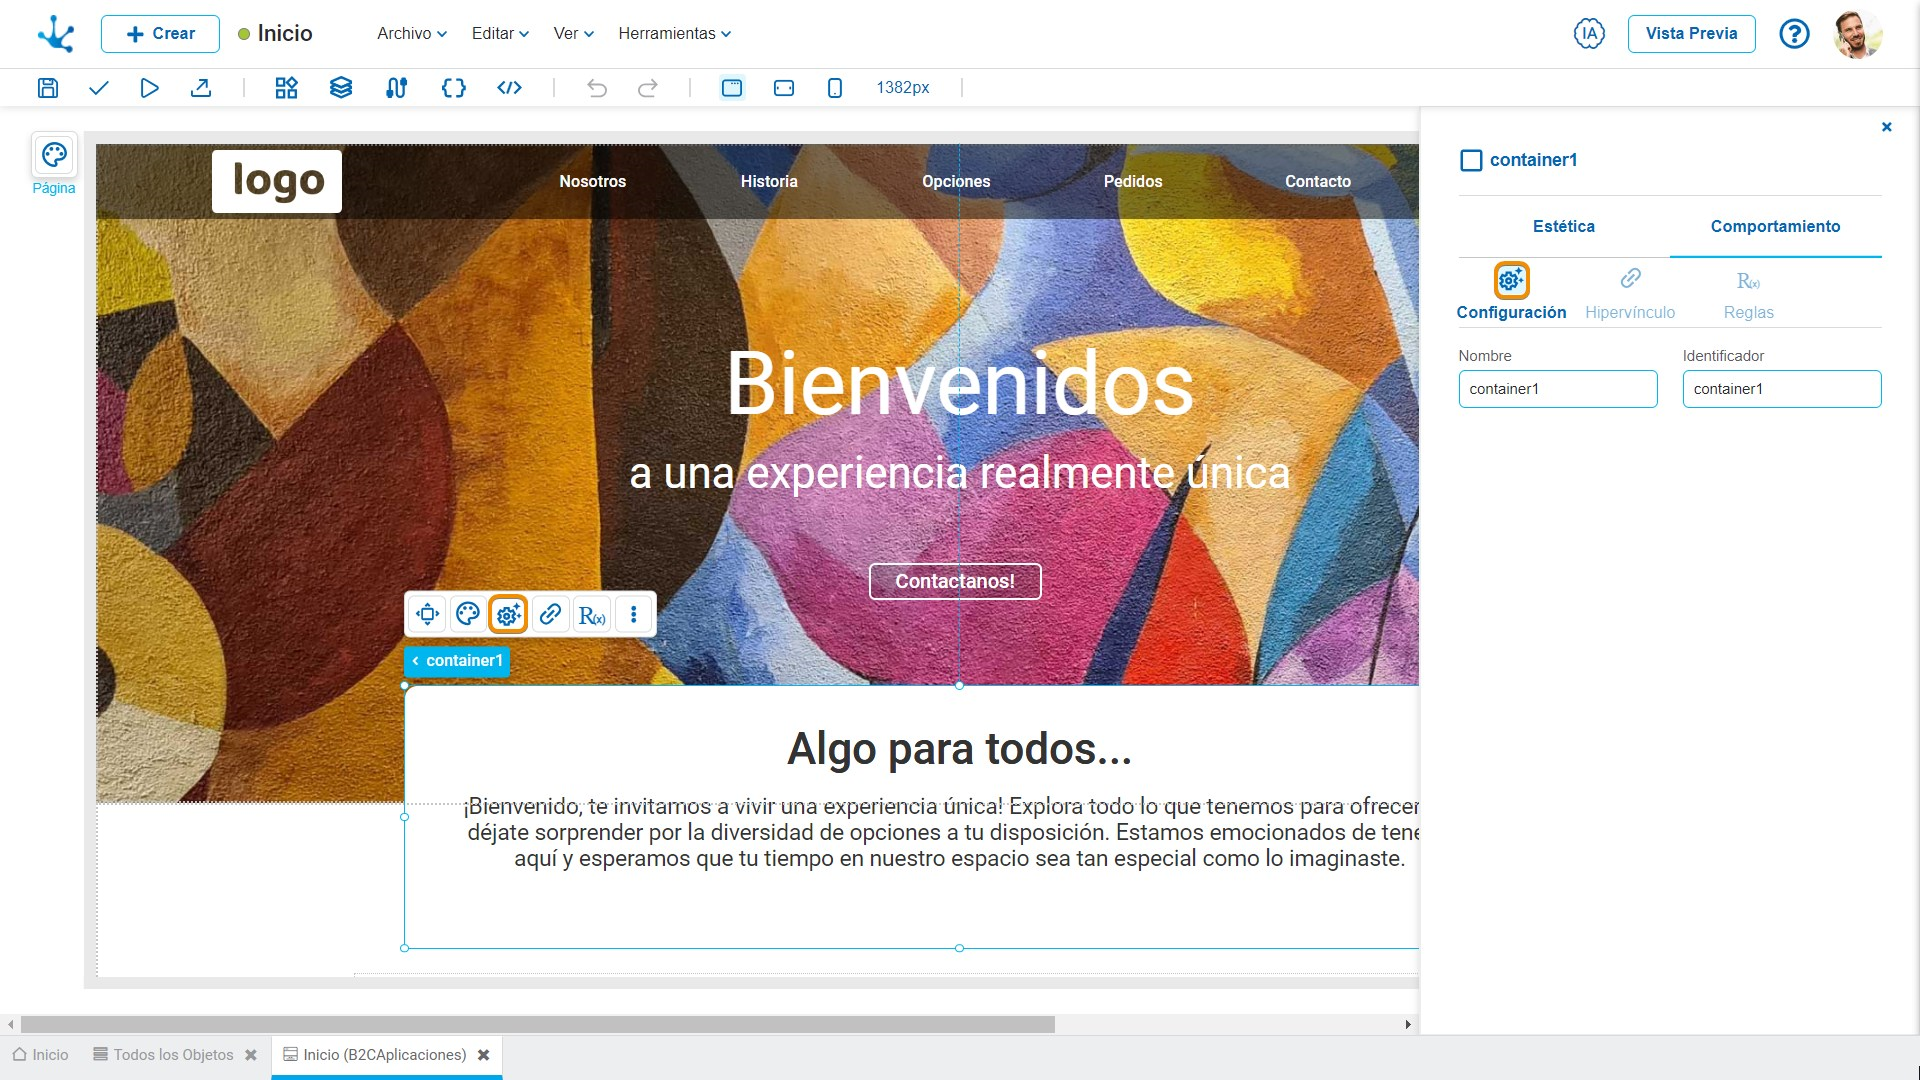The width and height of the screenshot is (1920, 1080).
Task: Toggle the Comportamiento panel tab
Action: coord(1775,227)
